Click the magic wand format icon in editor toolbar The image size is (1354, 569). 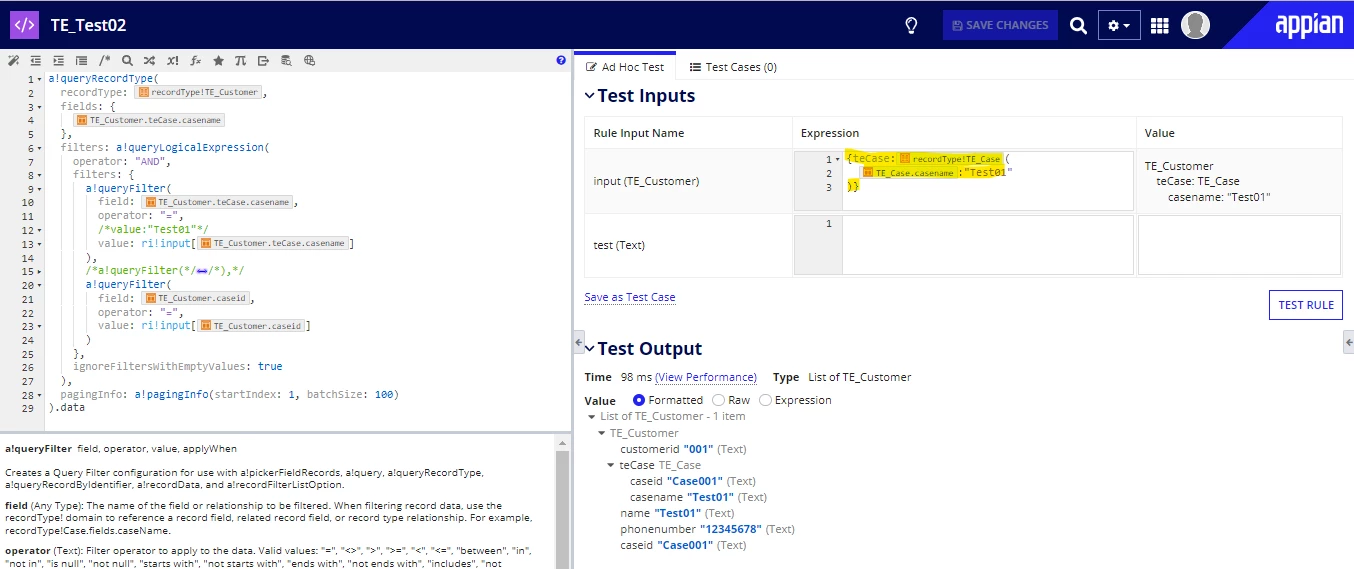click(x=13, y=60)
